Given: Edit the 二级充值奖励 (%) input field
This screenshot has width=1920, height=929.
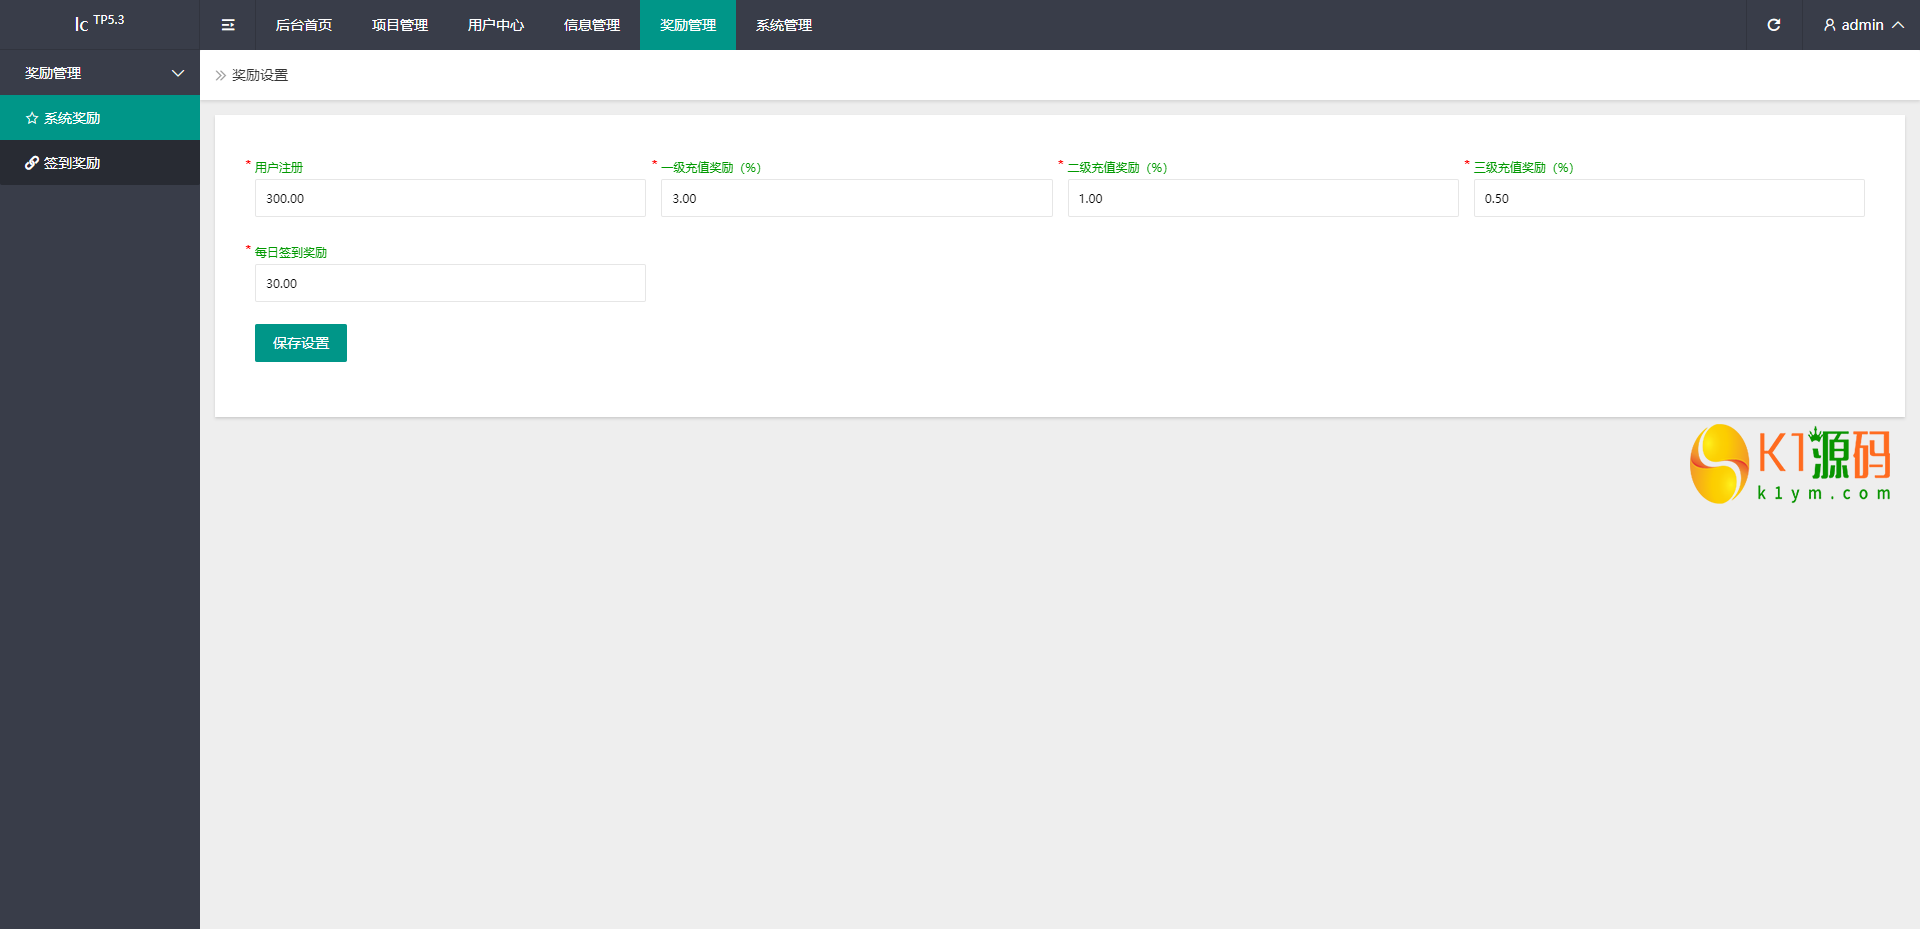Looking at the screenshot, I should click(x=1263, y=198).
